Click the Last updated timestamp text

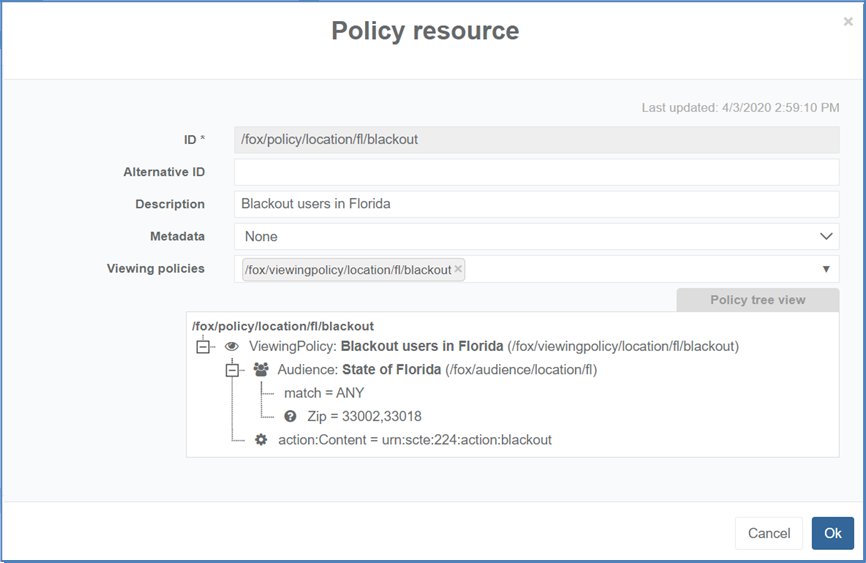(x=740, y=108)
